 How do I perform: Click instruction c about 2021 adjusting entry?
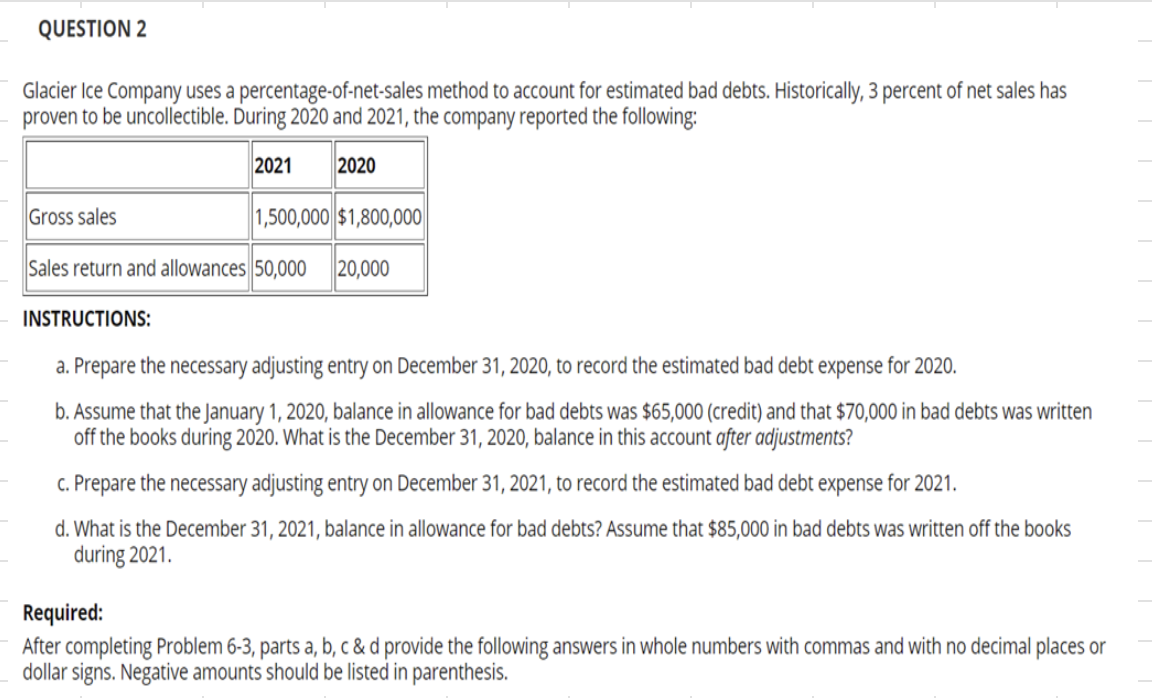[x=506, y=483]
